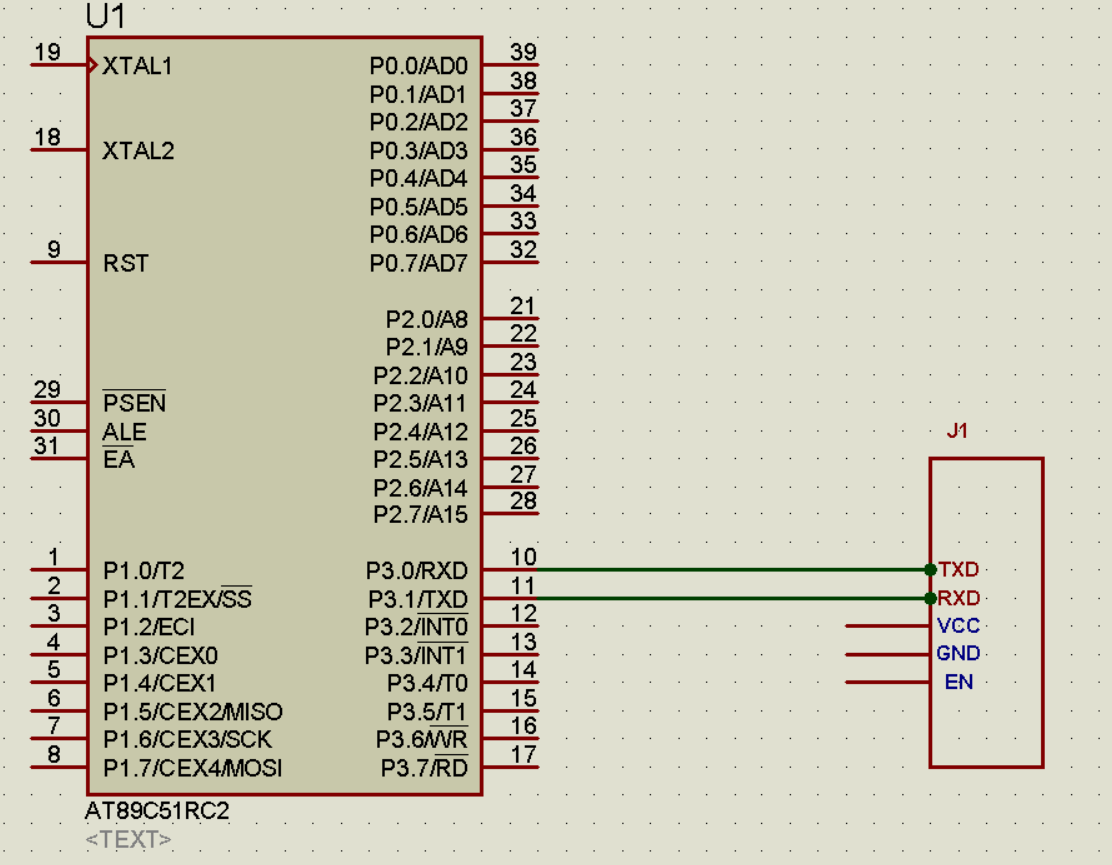Select the J1 connector reference label
The image size is (1112, 865).
[957, 430]
